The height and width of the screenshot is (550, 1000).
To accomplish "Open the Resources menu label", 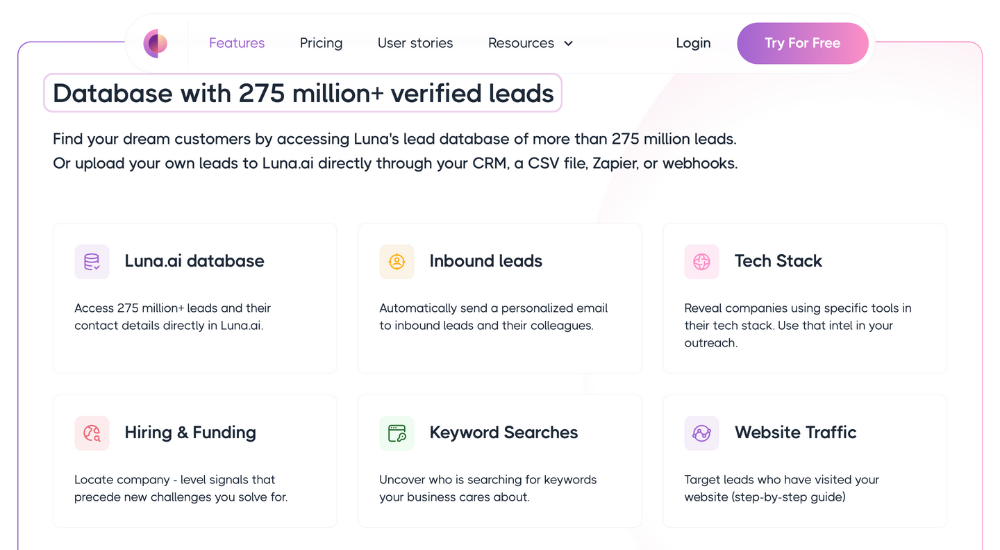I will [521, 43].
